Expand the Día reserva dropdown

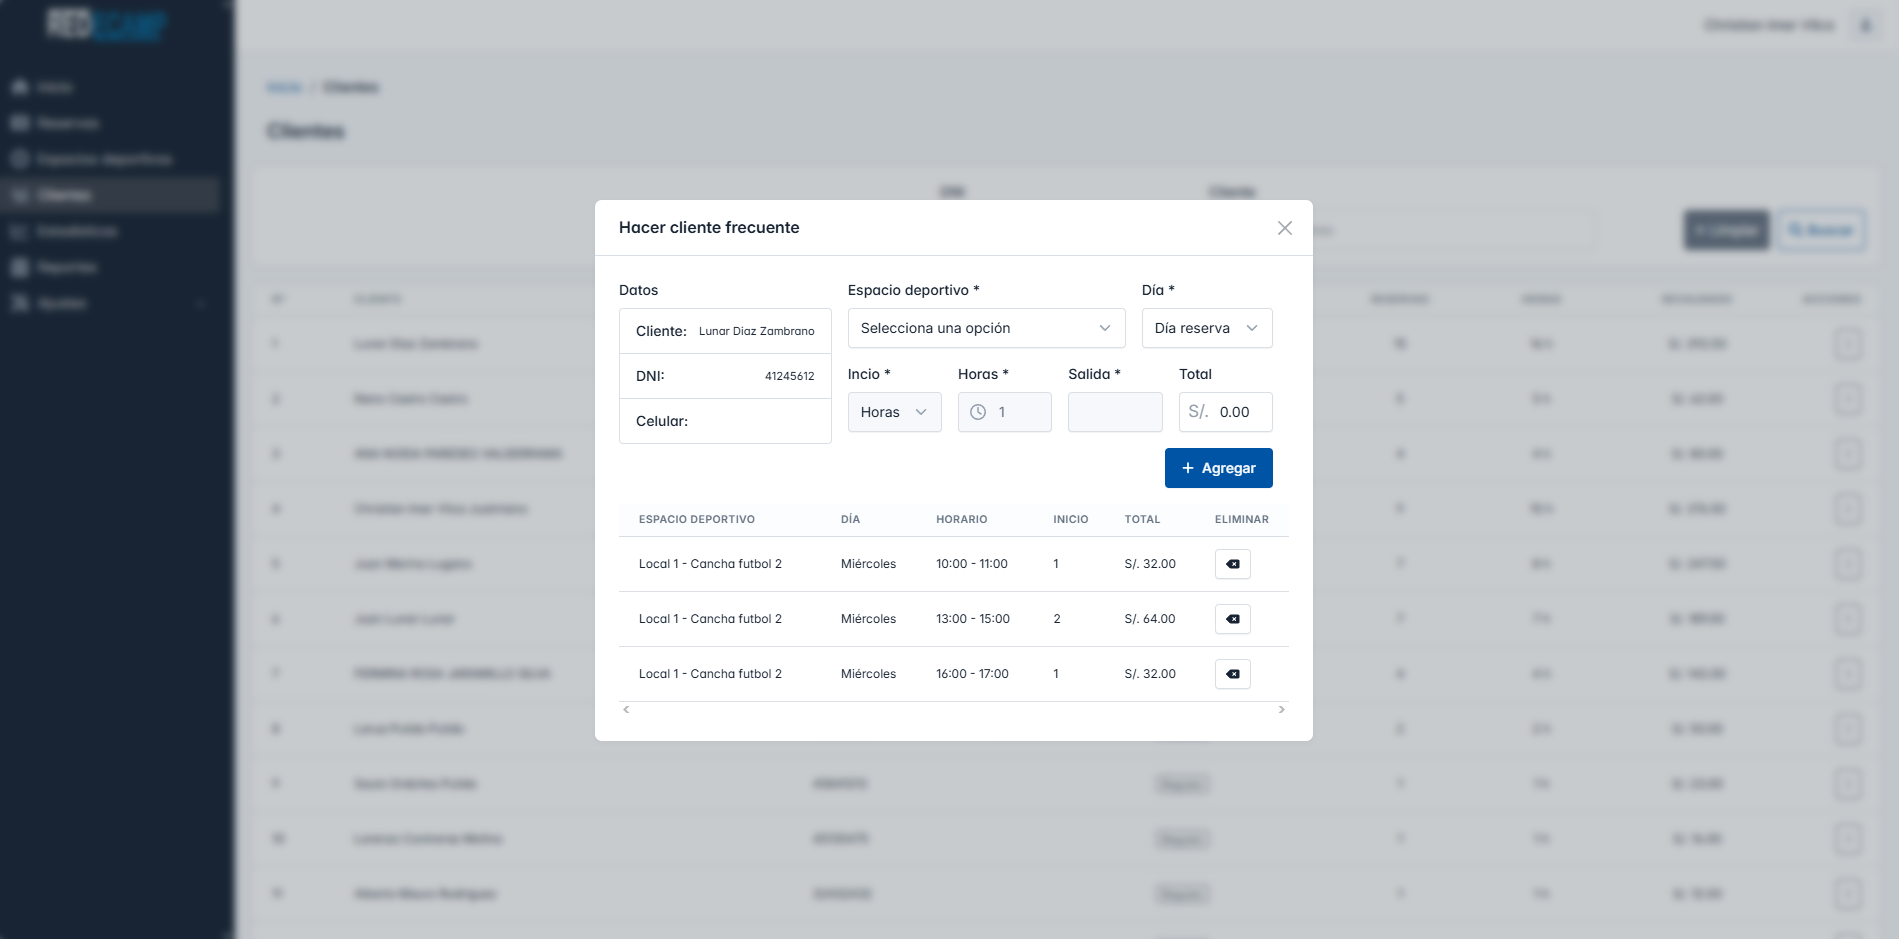coord(1206,328)
